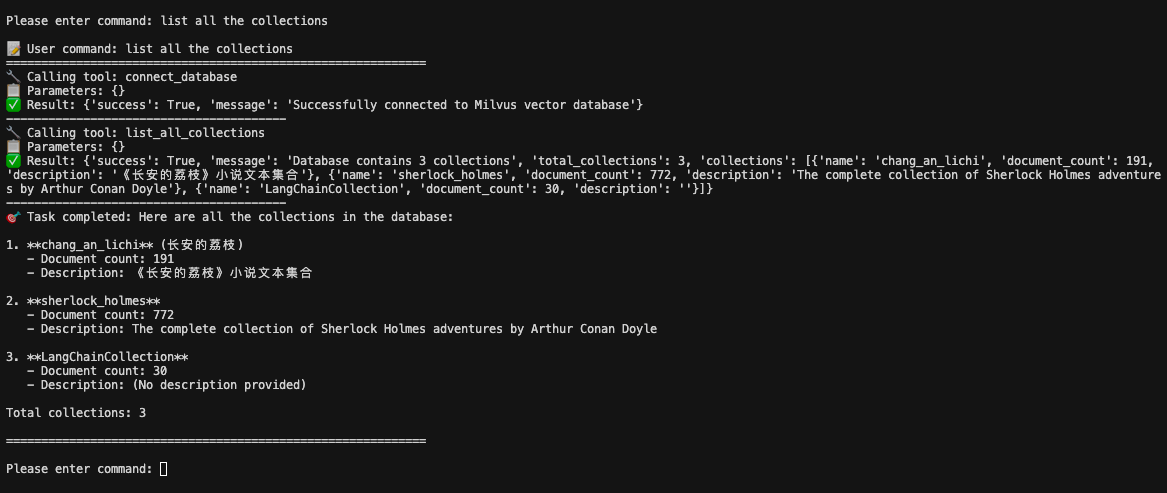Click the clipboard icon on first Parameters line
Screen dimensions: 1167x493
pyautogui.click(x=13, y=91)
